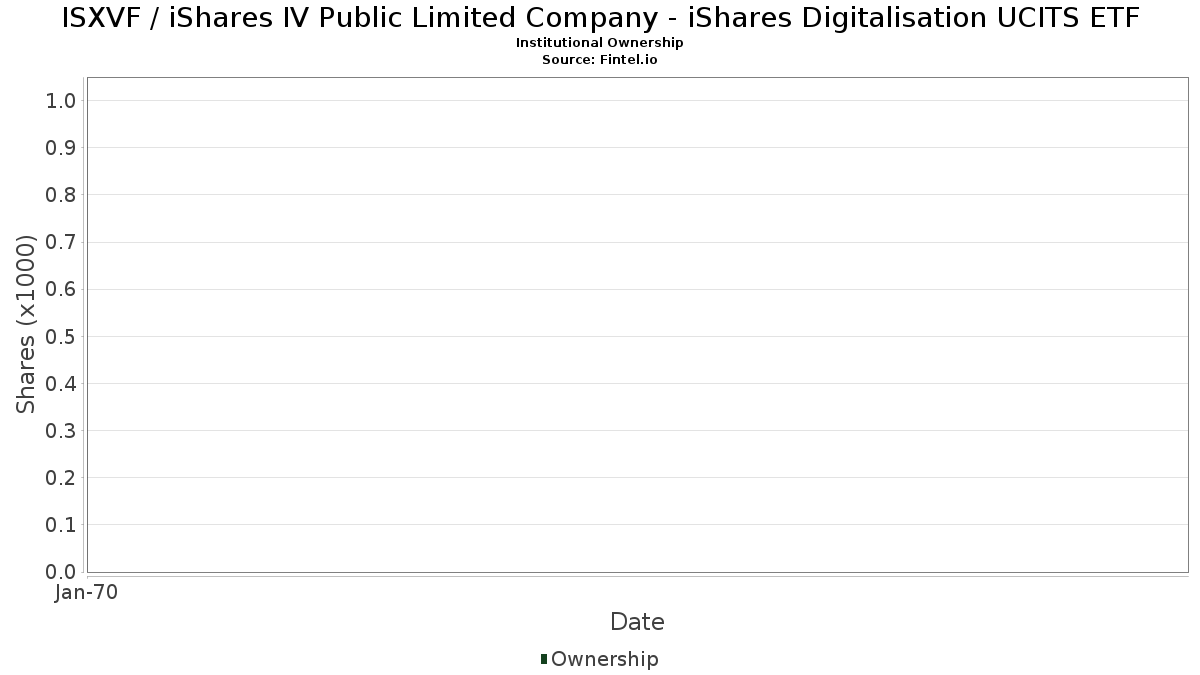Click the 1.0 y-axis tick label

pos(61,101)
